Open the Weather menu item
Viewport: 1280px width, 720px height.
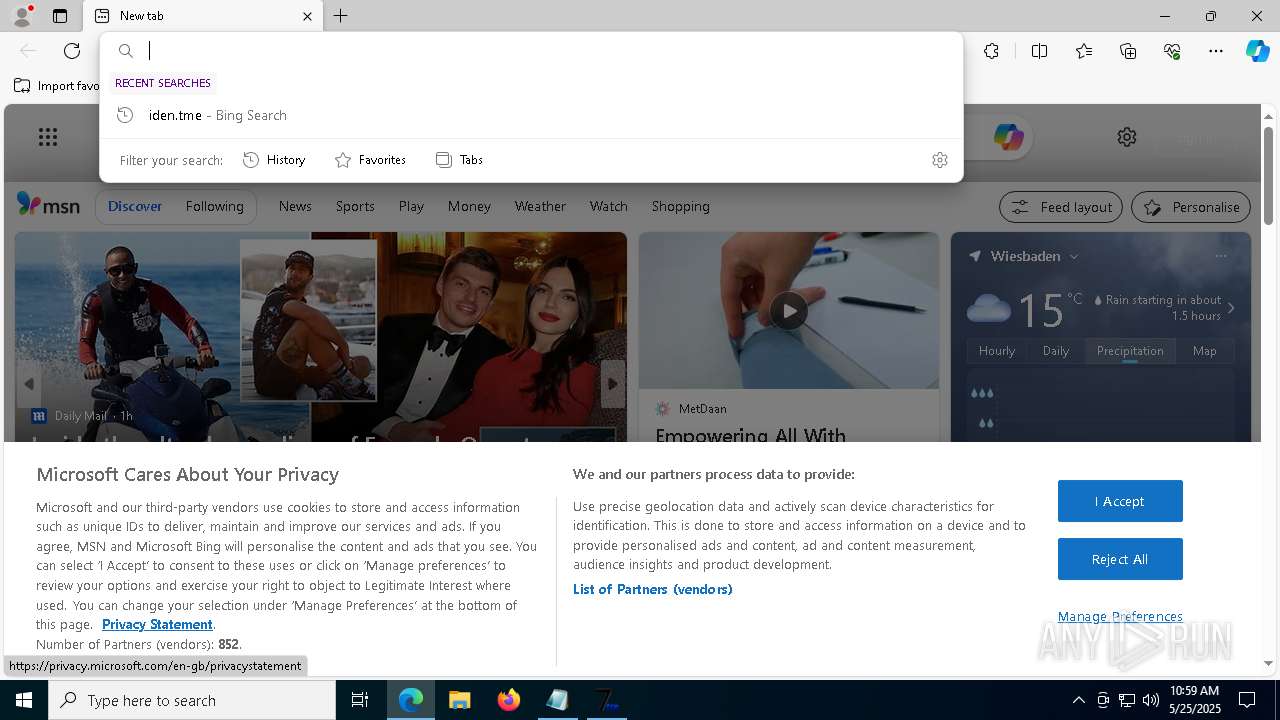click(x=540, y=206)
